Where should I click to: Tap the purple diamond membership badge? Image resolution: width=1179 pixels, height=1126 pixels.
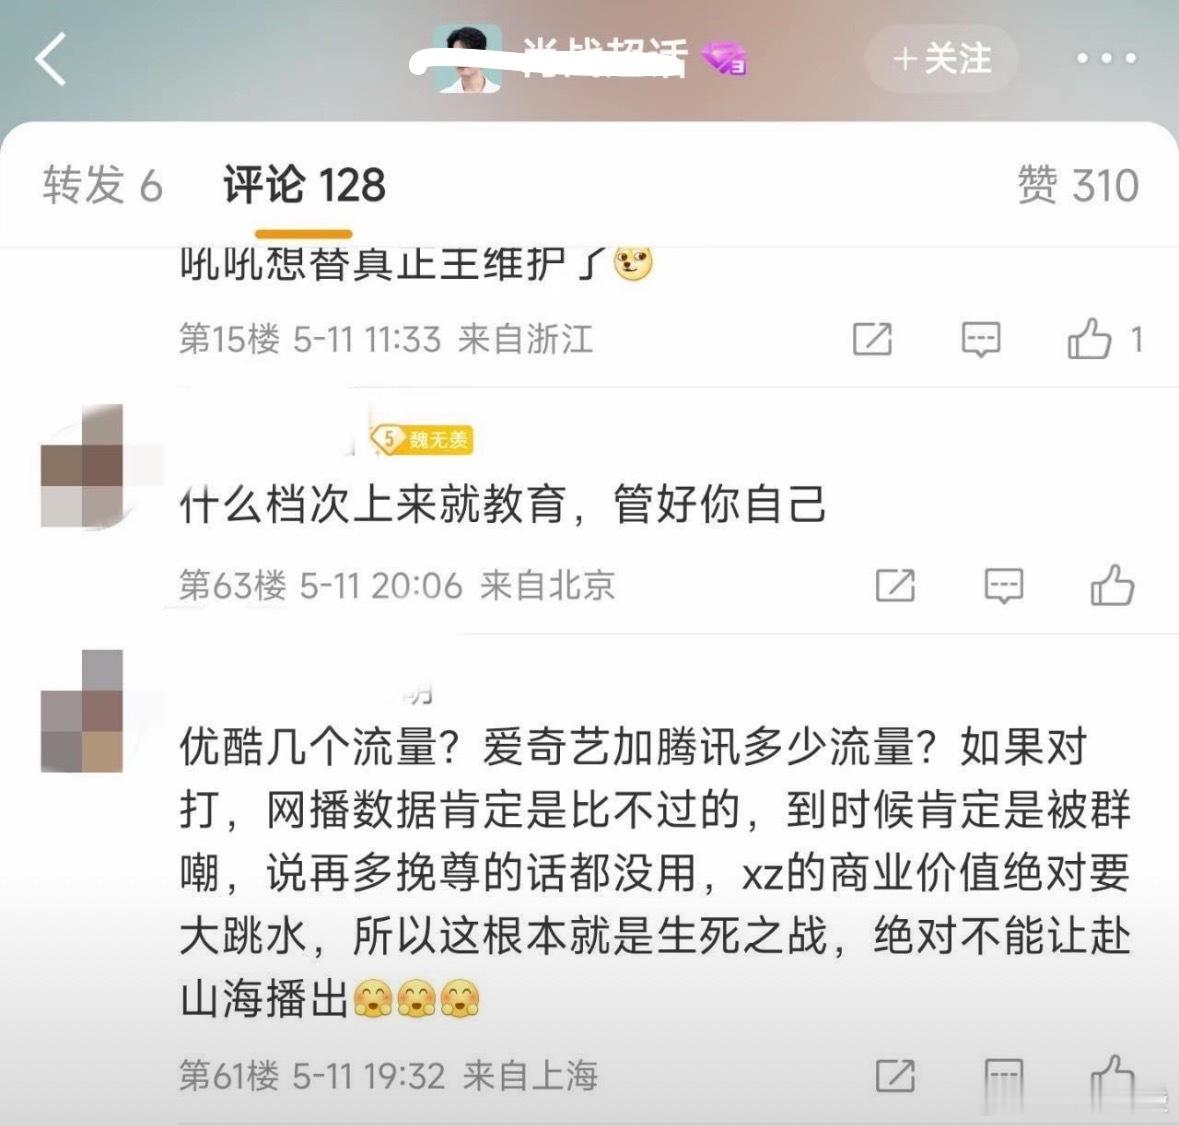pos(723,59)
